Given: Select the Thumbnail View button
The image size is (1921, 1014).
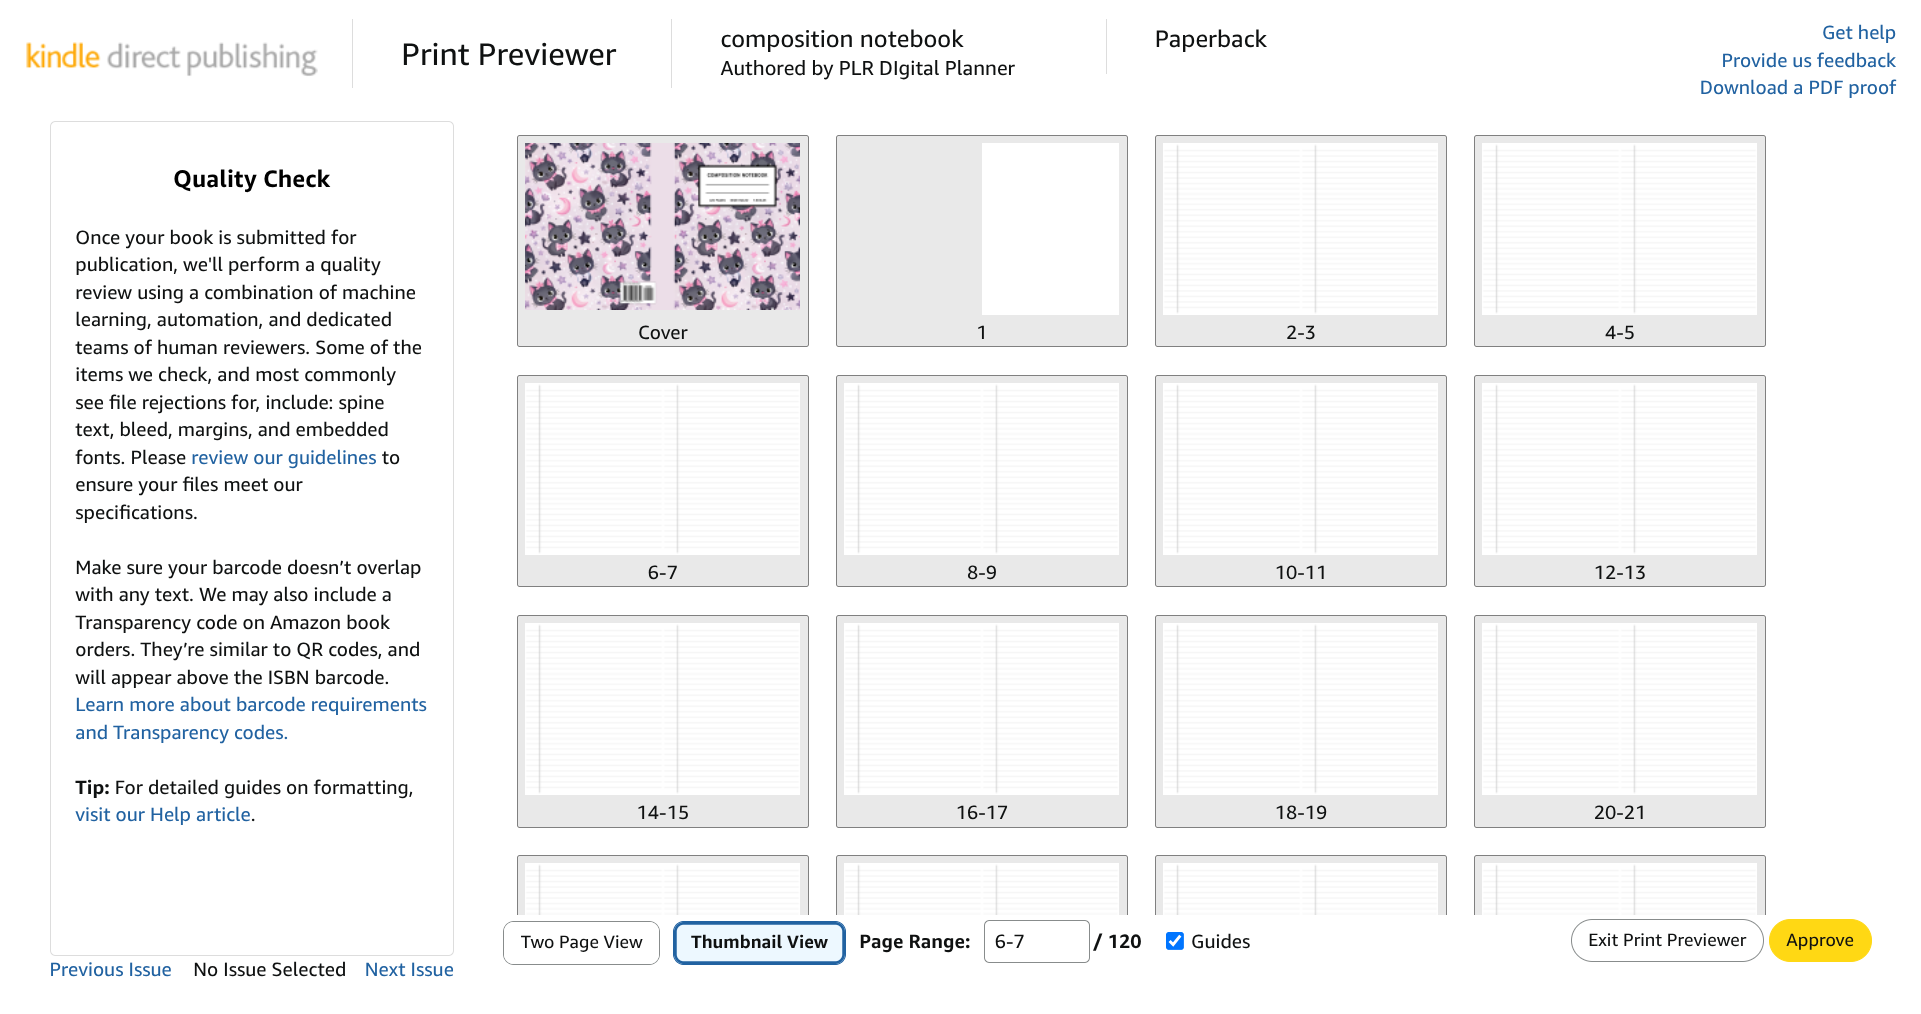Looking at the screenshot, I should tap(759, 942).
